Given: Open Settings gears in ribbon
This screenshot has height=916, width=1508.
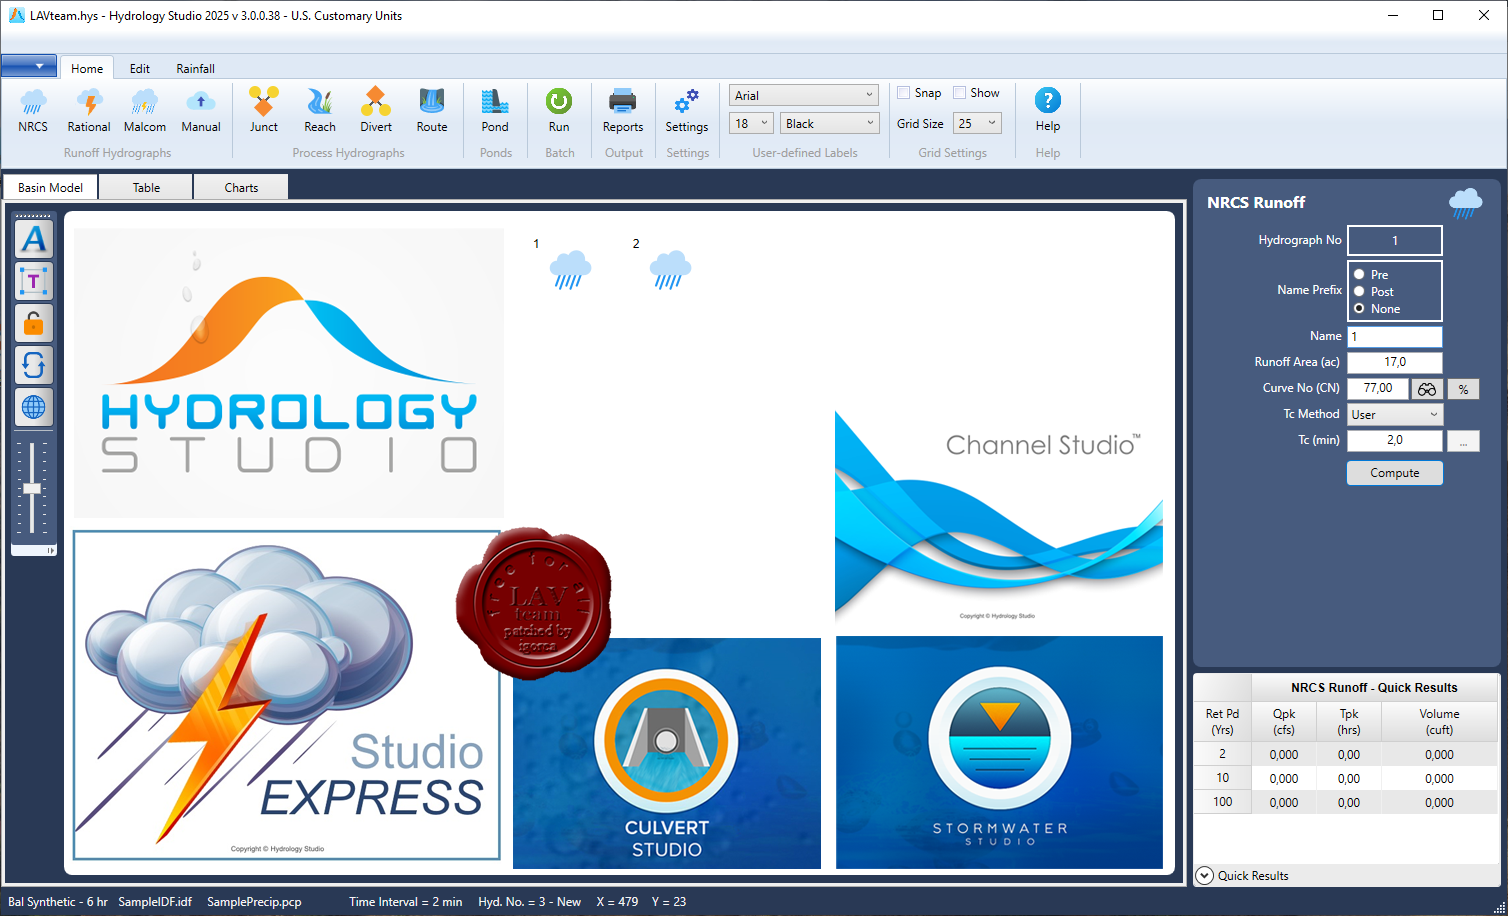Looking at the screenshot, I should (687, 110).
